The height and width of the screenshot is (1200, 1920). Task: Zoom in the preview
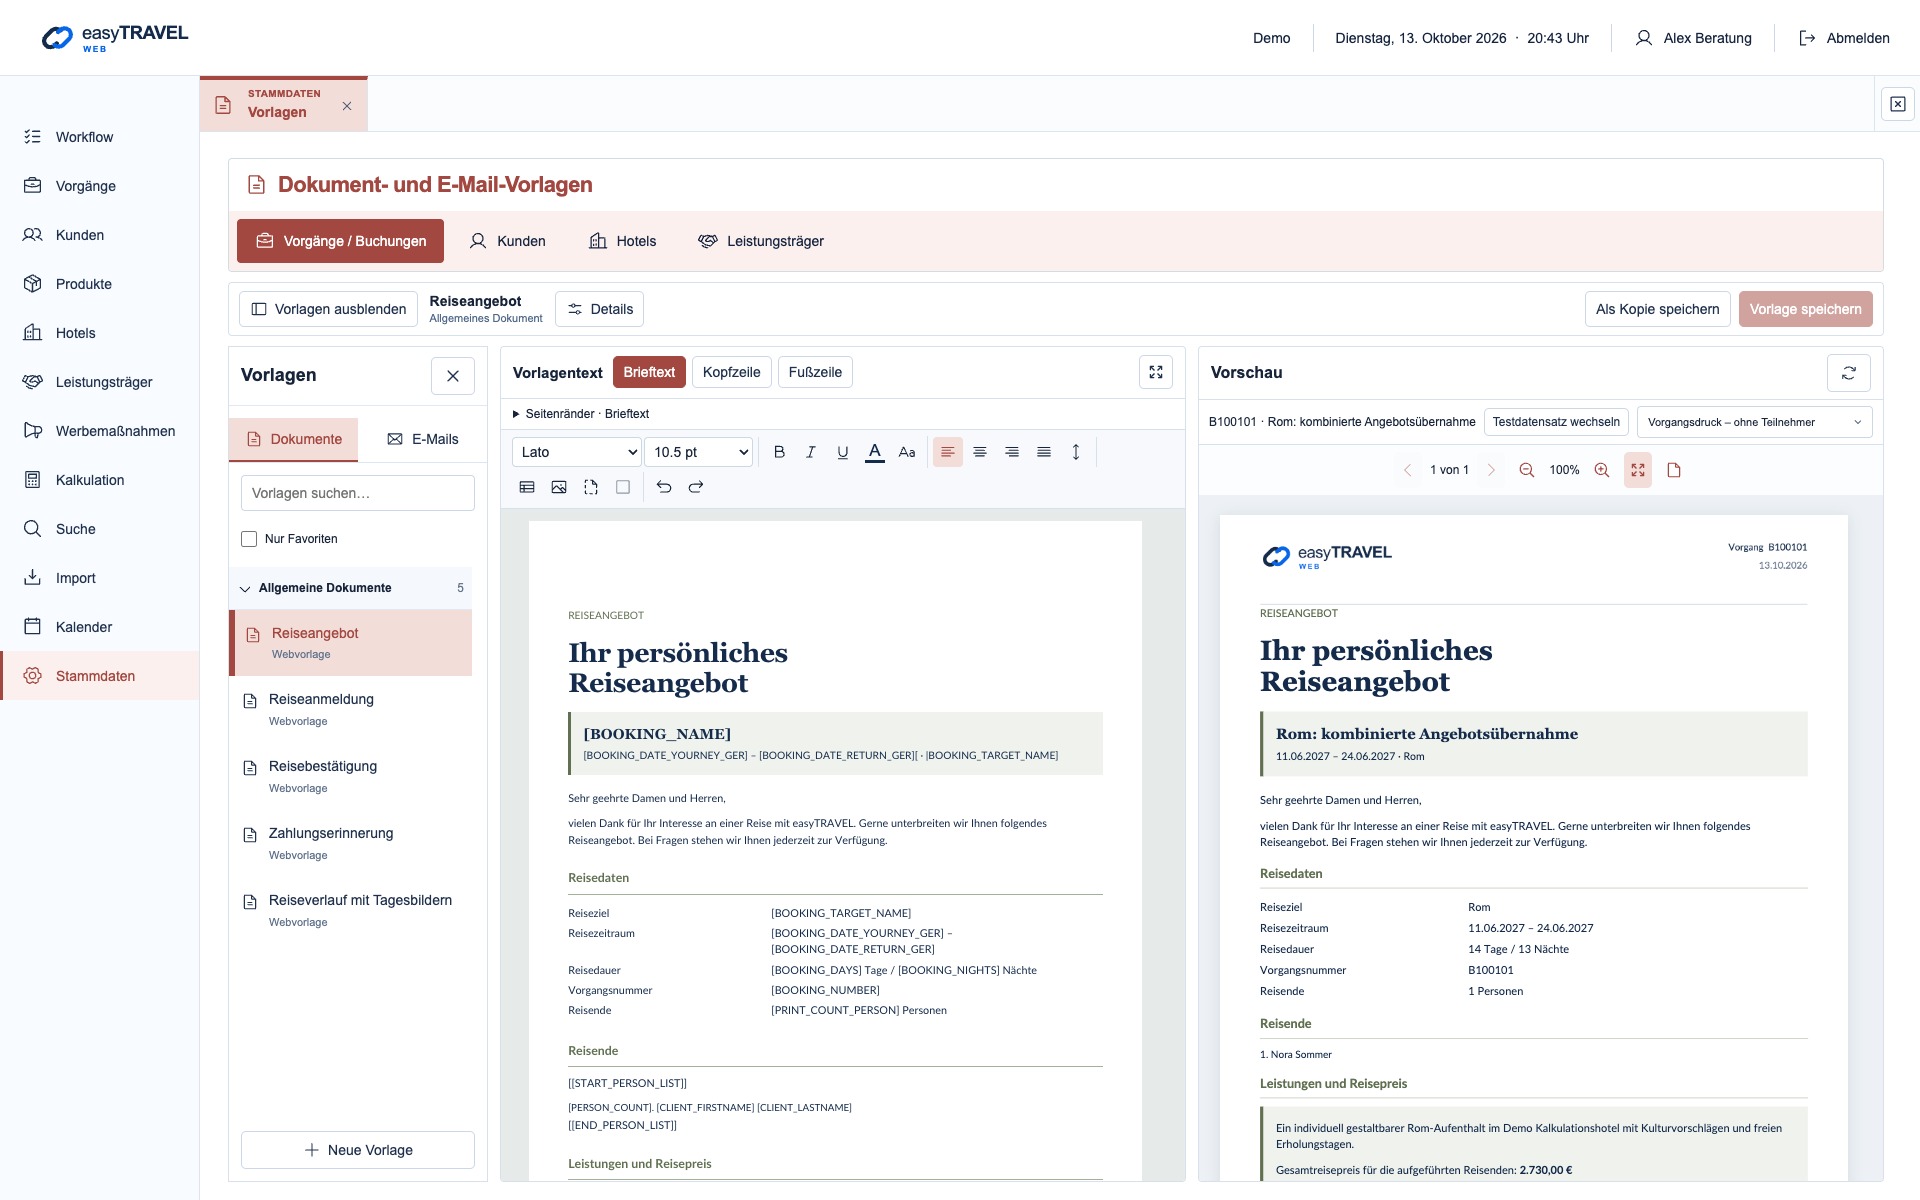click(x=1602, y=470)
